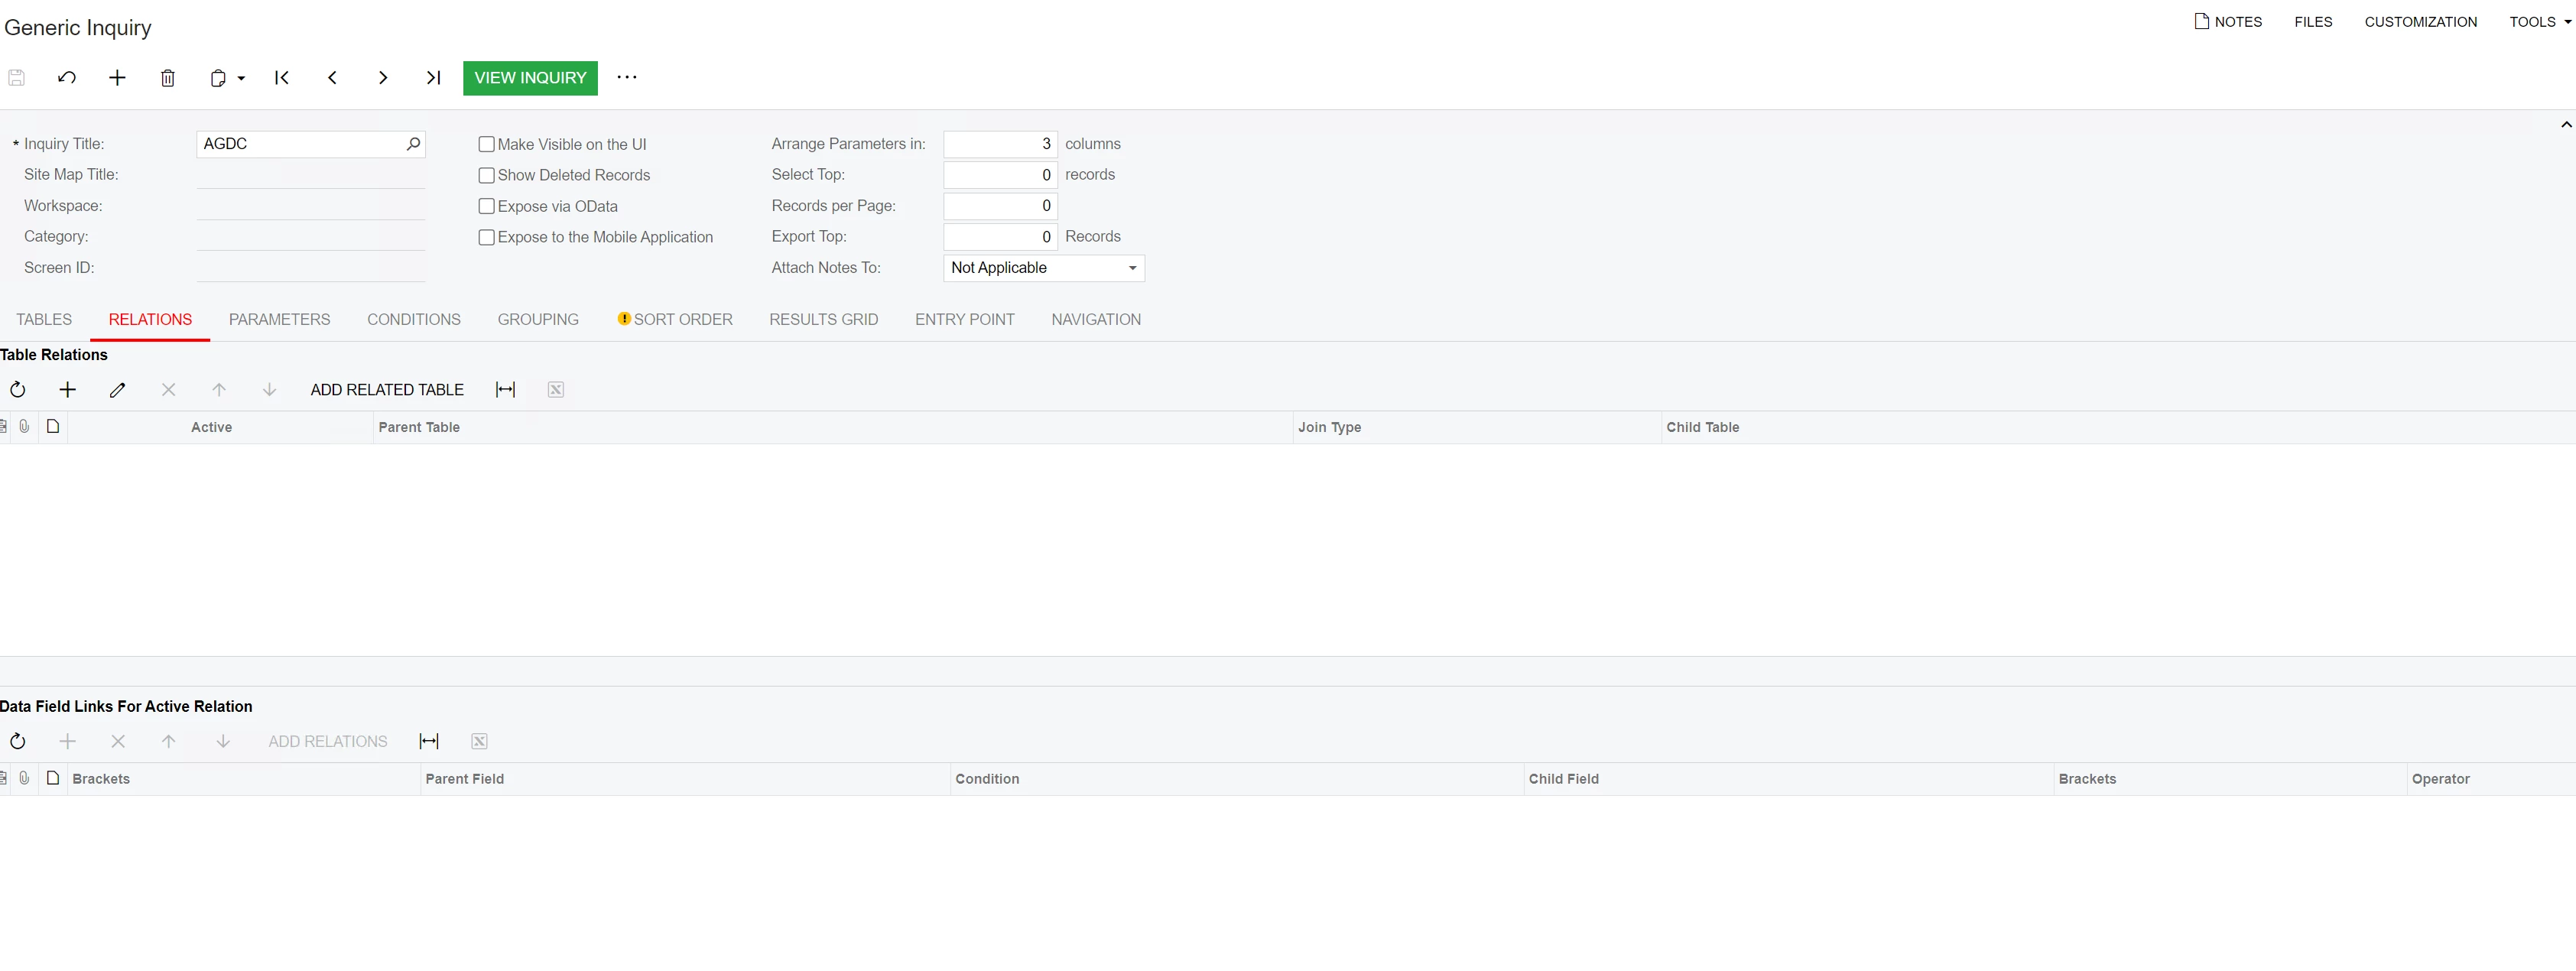Click the Inquiry Title input field
The image size is (2576, 971).
pyautogui.click(x=300, y=144)
